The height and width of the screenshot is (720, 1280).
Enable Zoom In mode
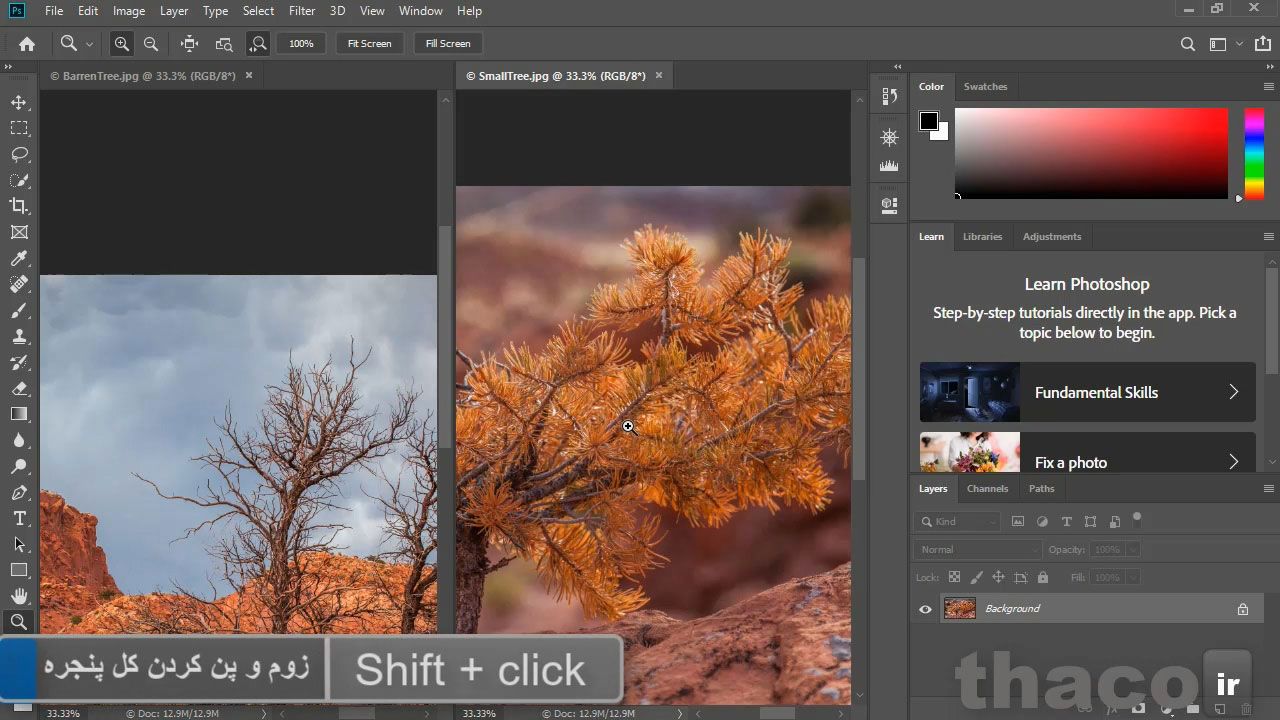coord(121,43)
